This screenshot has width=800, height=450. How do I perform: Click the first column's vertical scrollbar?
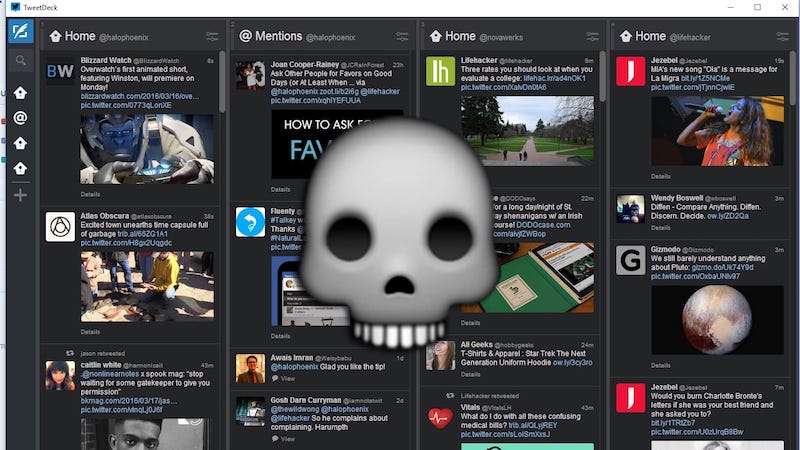tap(222, 82)
